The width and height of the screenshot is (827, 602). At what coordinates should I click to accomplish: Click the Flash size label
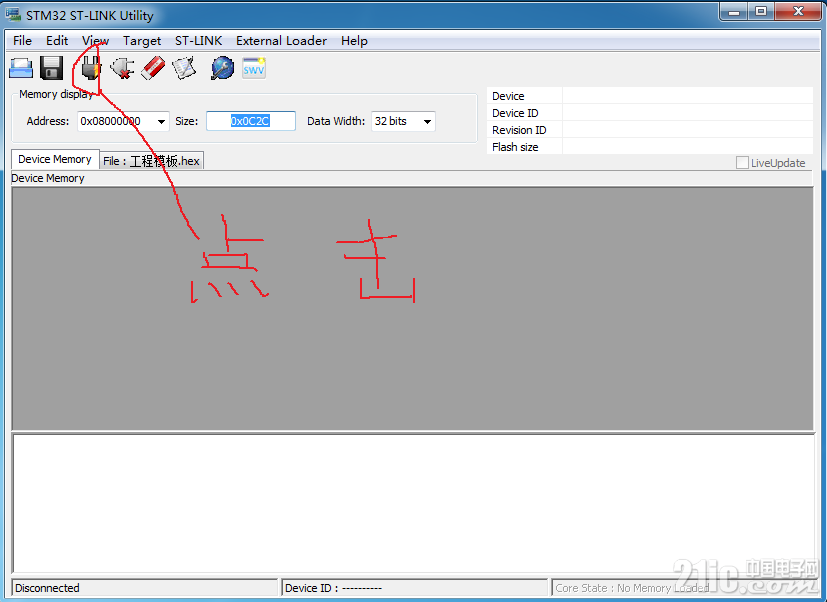[x=515, y=147]
